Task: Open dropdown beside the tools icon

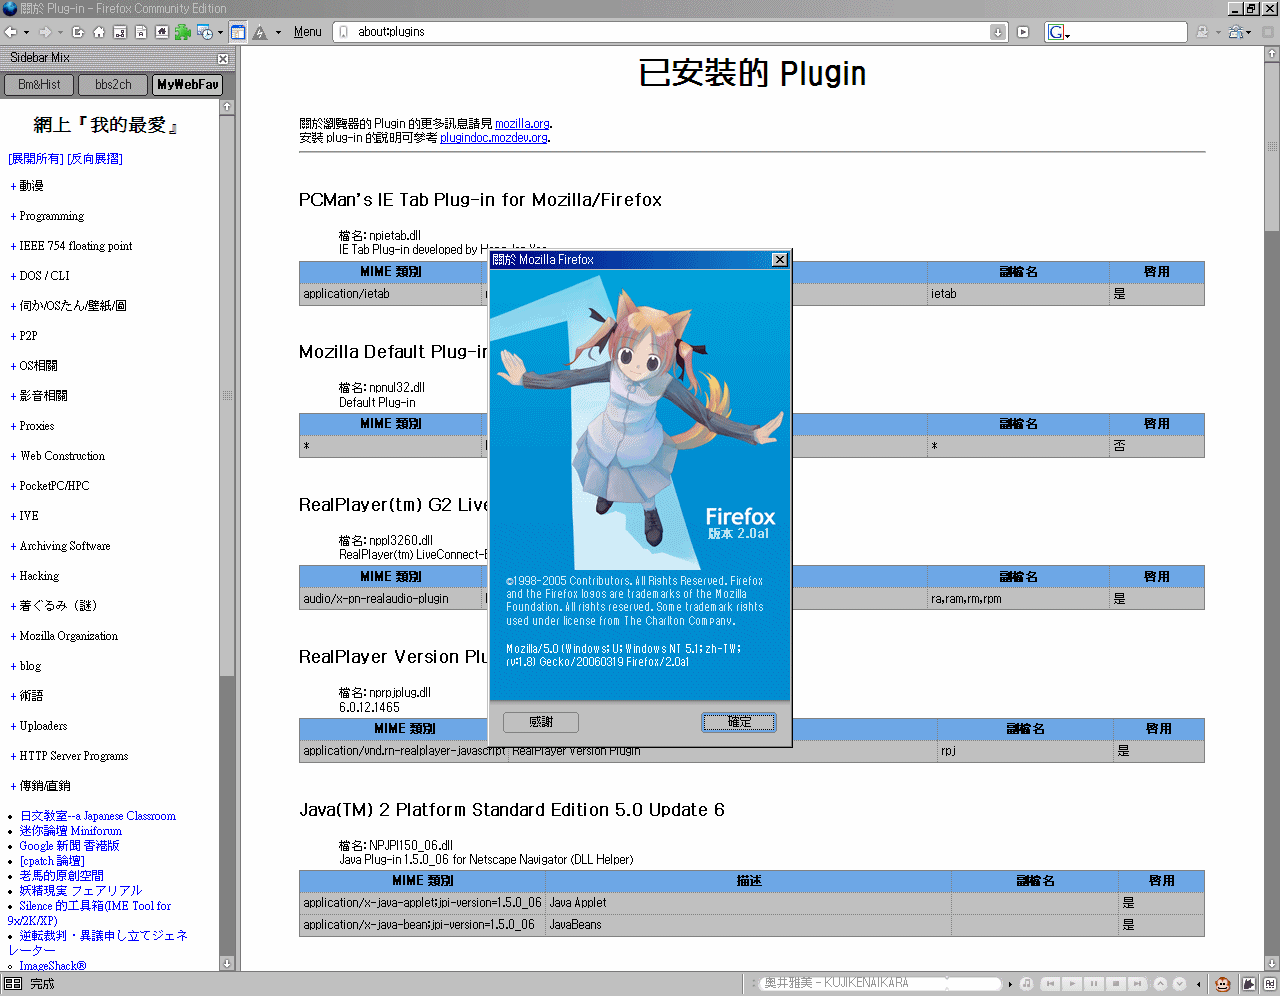Action: coord(1248,32)
